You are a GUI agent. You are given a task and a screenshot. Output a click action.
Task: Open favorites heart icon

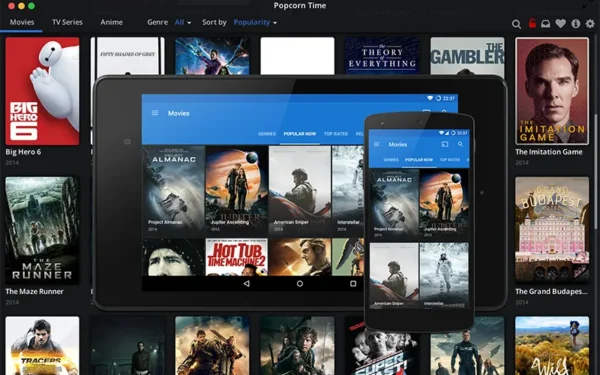point(561,24)
